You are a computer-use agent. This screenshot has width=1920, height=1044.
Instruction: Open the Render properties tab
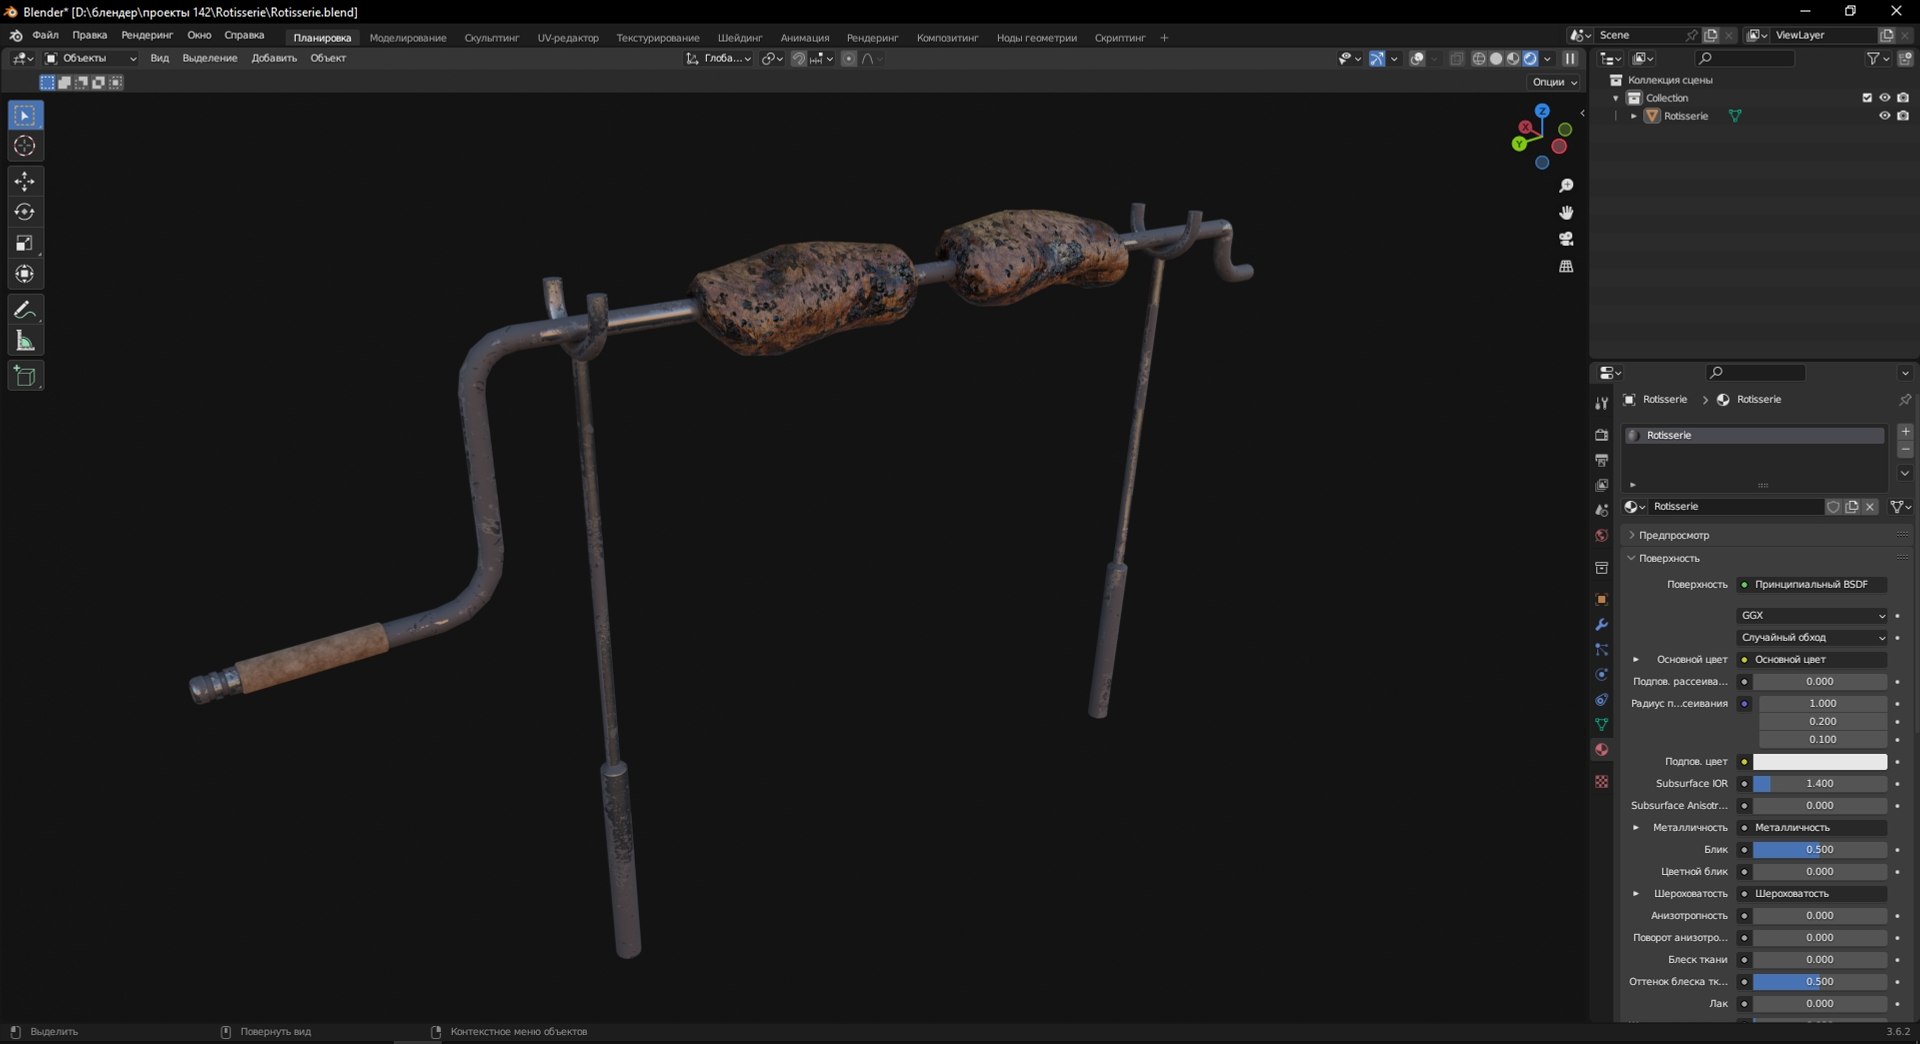coord(1601,435)
